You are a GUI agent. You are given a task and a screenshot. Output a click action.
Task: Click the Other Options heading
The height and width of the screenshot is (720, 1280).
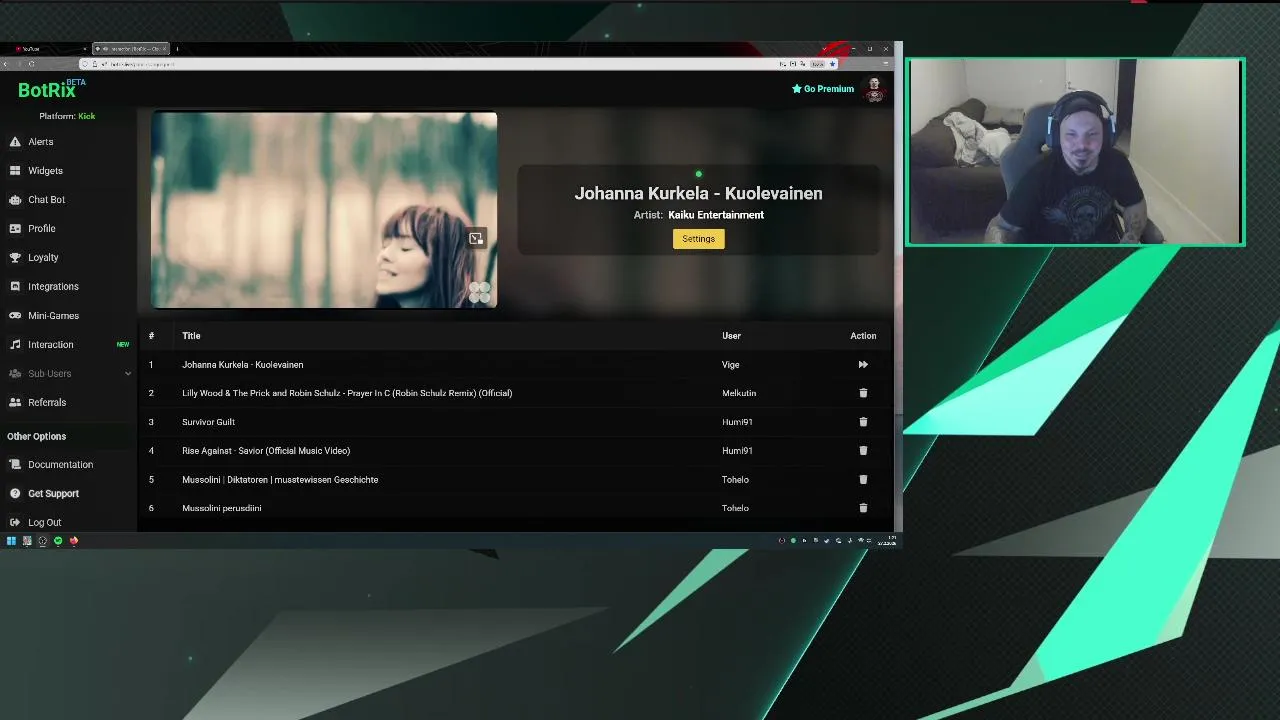point(37,437)
